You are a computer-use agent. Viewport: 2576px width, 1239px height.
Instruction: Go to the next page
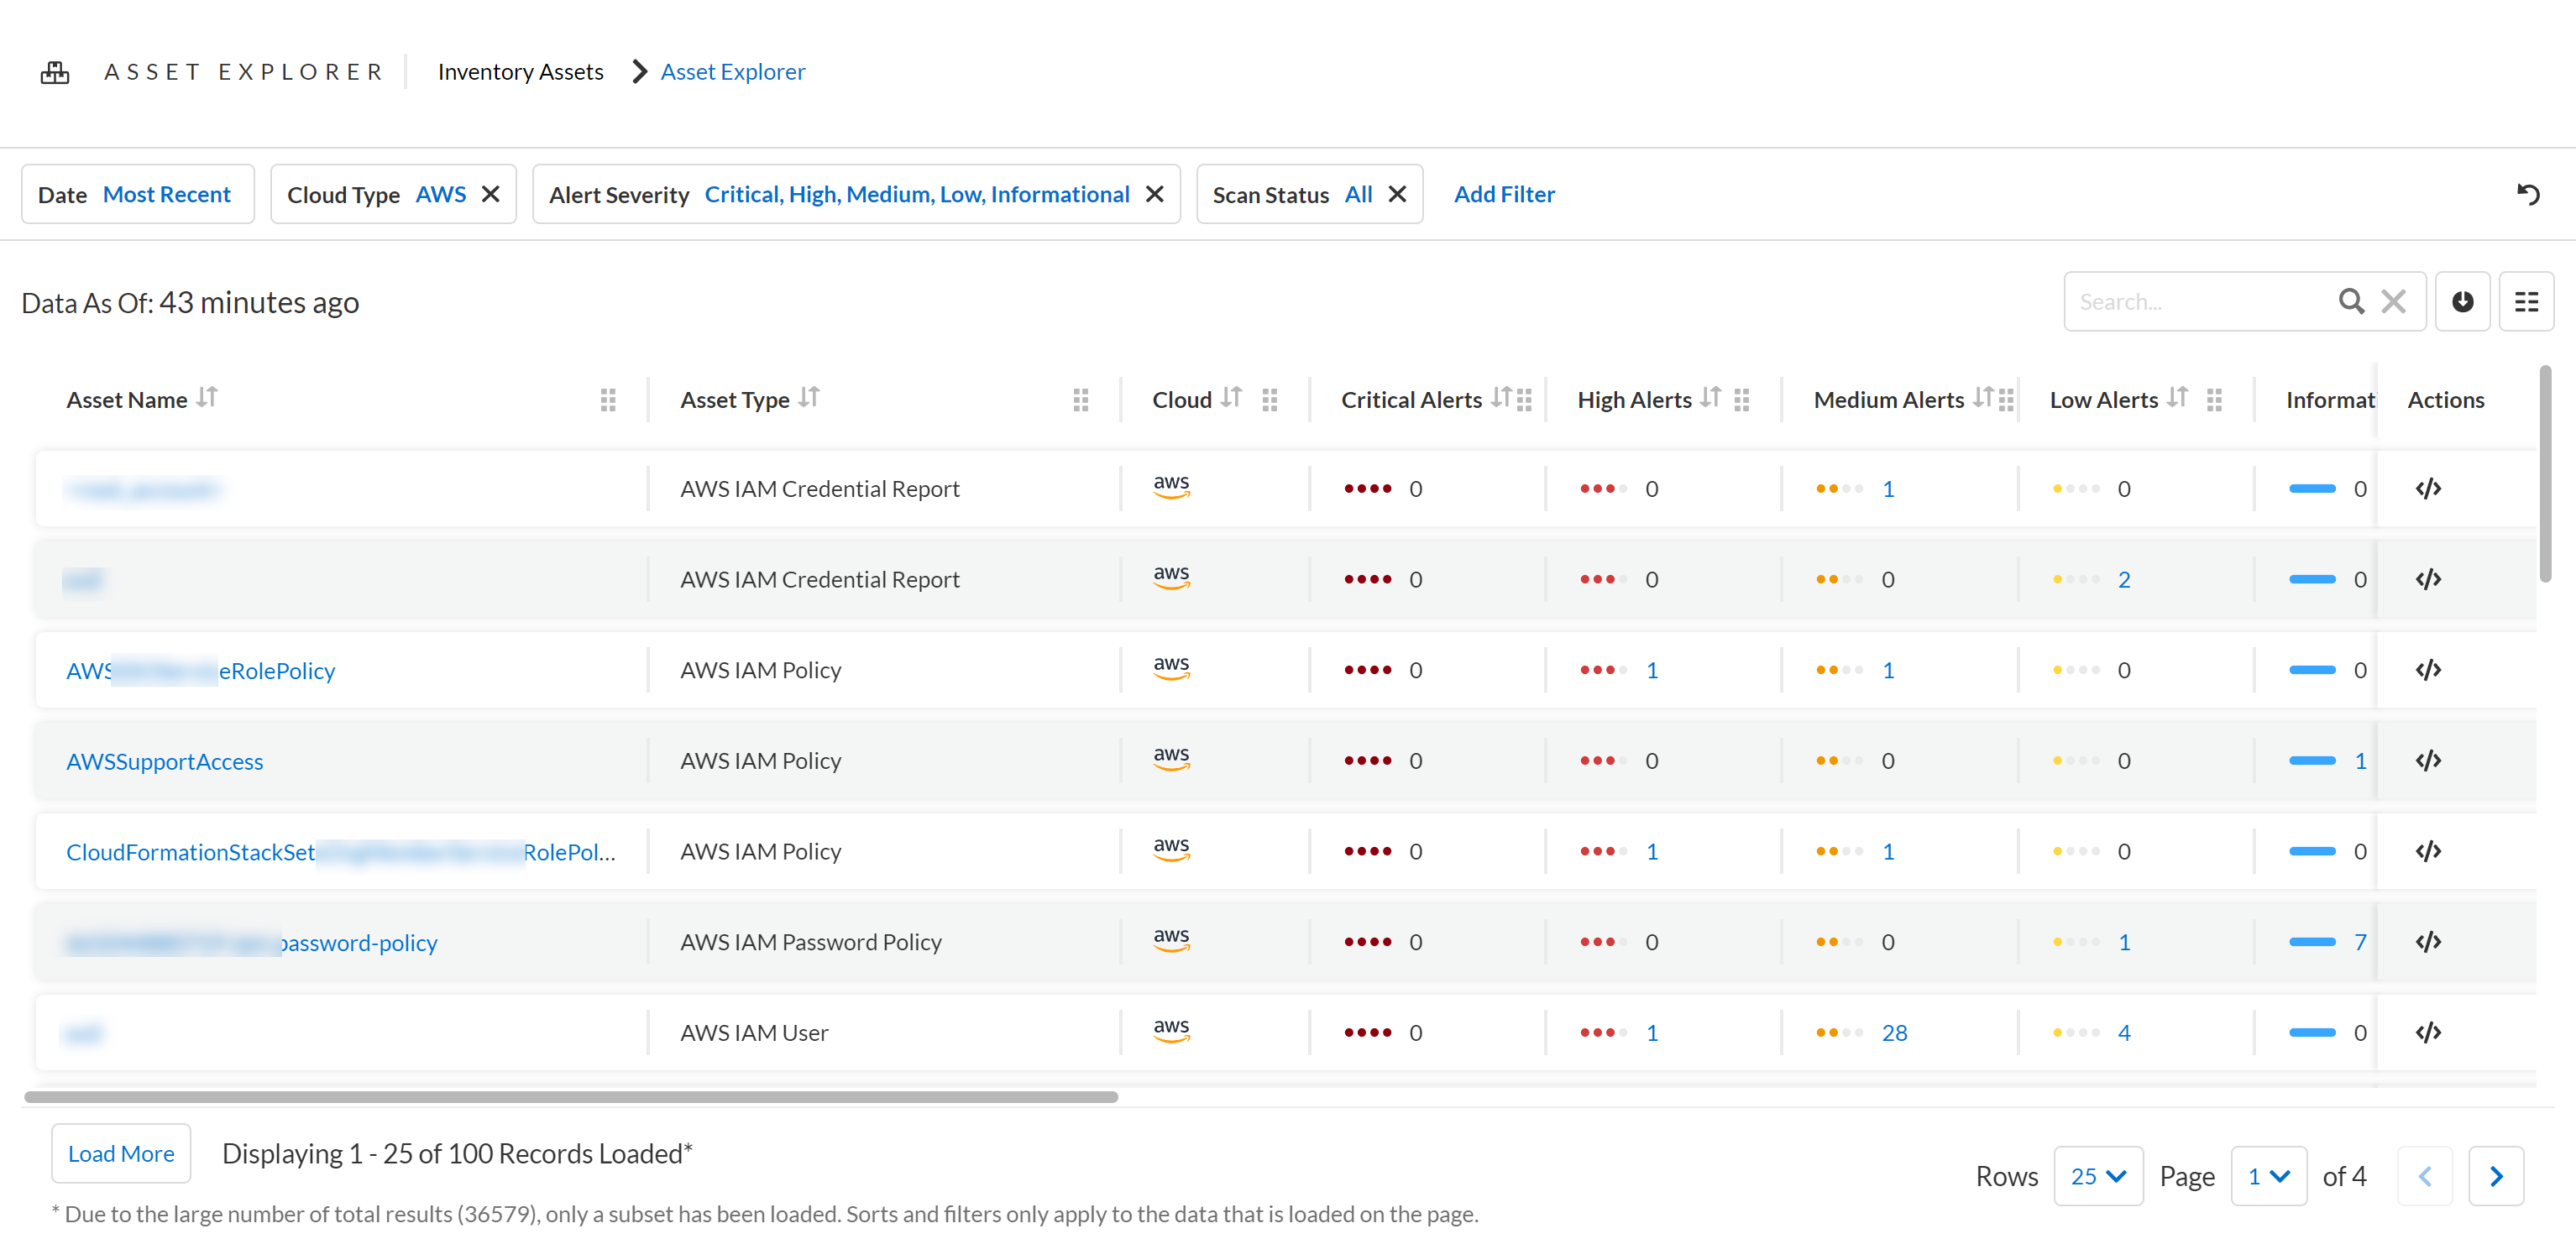pos(2496,1176)
